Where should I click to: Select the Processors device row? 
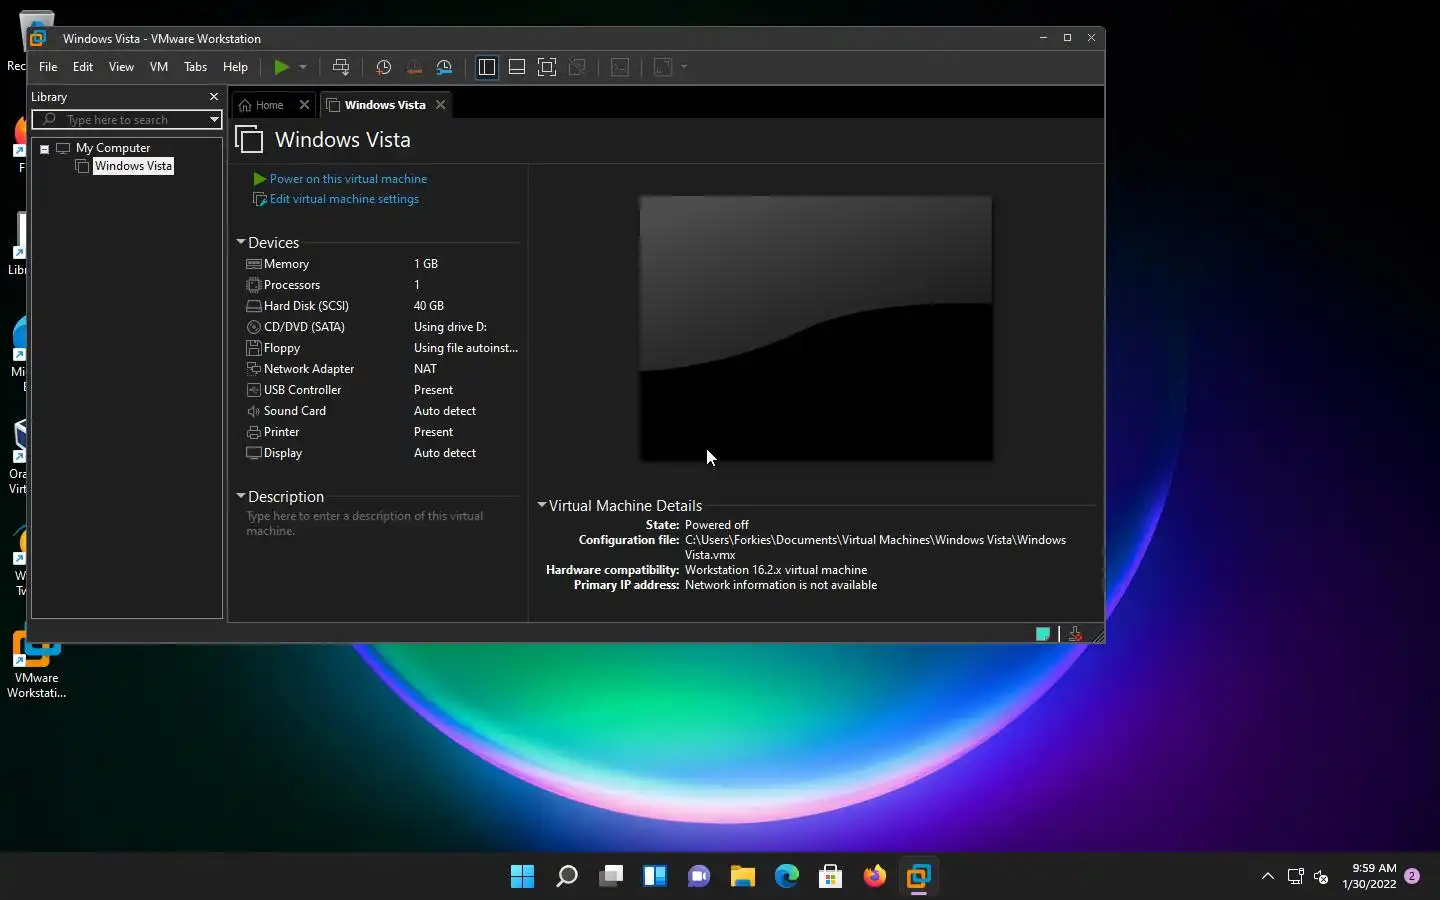pyautogui.click(x=382, y=285)
